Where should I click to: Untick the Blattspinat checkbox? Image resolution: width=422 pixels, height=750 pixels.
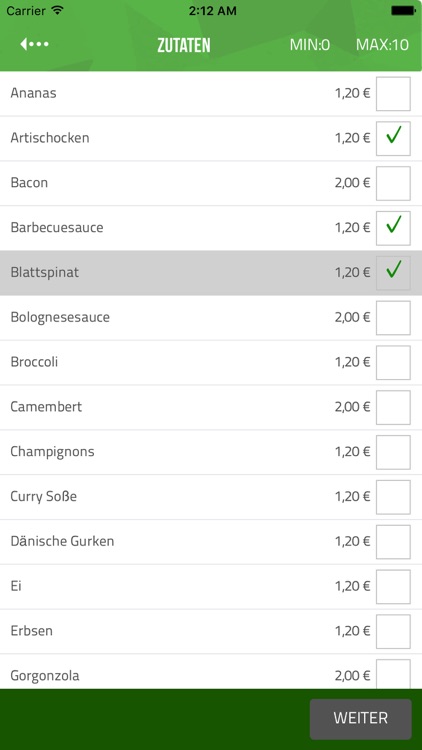click(x=393, y=273)
